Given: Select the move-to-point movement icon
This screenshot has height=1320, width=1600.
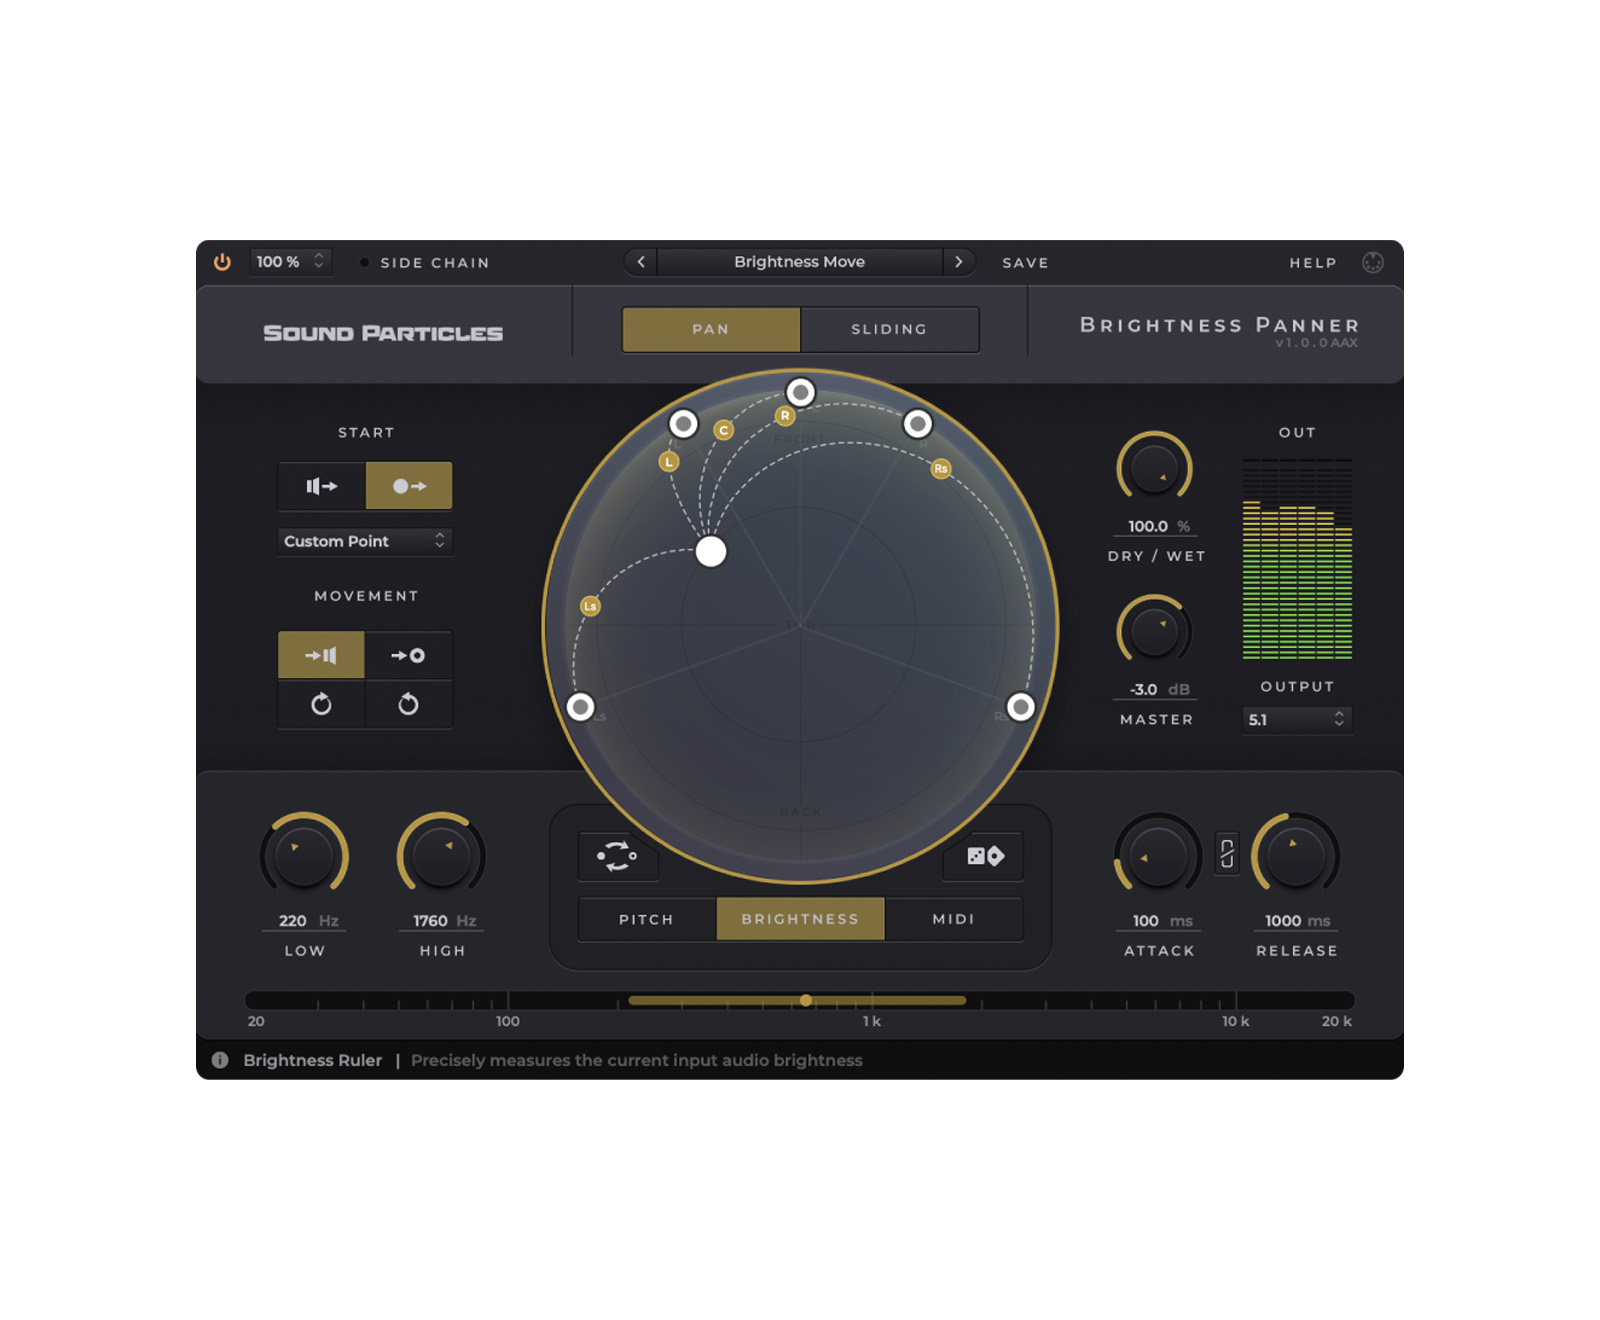Looking at the screenshot, I should tap(408, 655).
